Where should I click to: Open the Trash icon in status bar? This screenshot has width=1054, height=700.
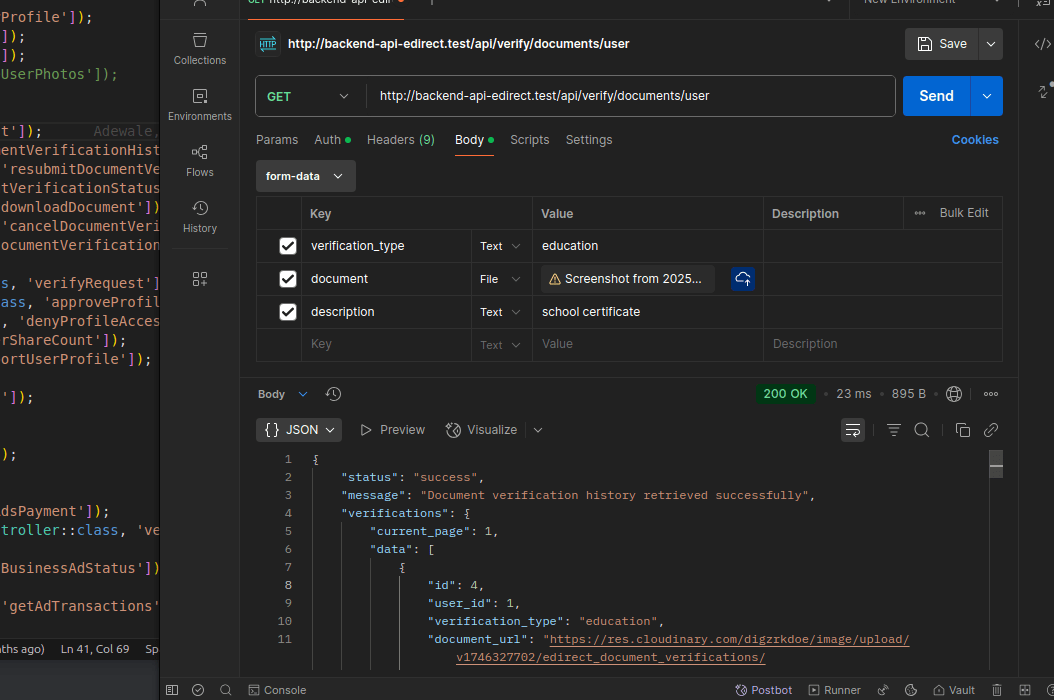click(x=997, y=690)
